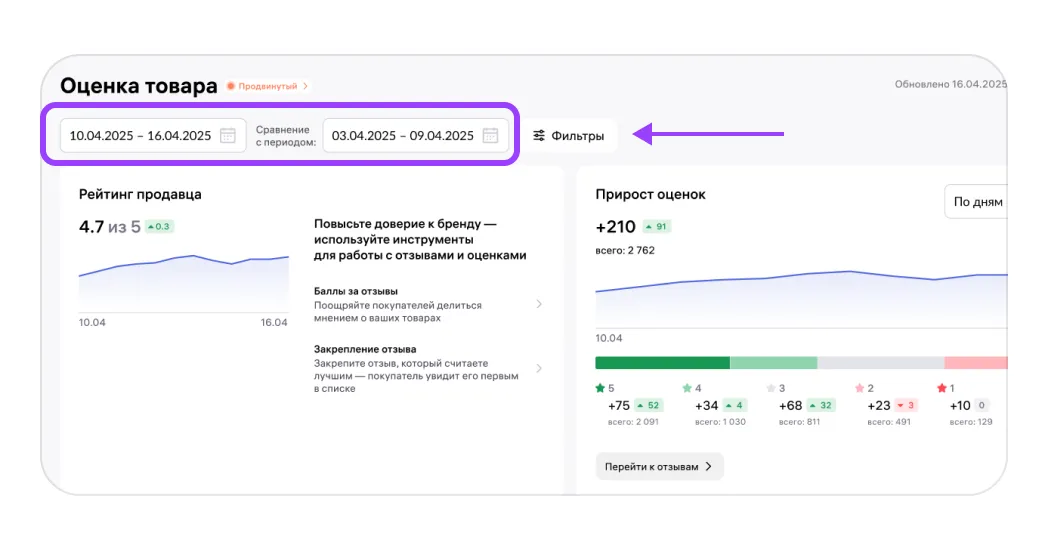Open the По дням dropdown
Image resolution: width=1048 pixels, height=550 pixels.
(976, 201)
